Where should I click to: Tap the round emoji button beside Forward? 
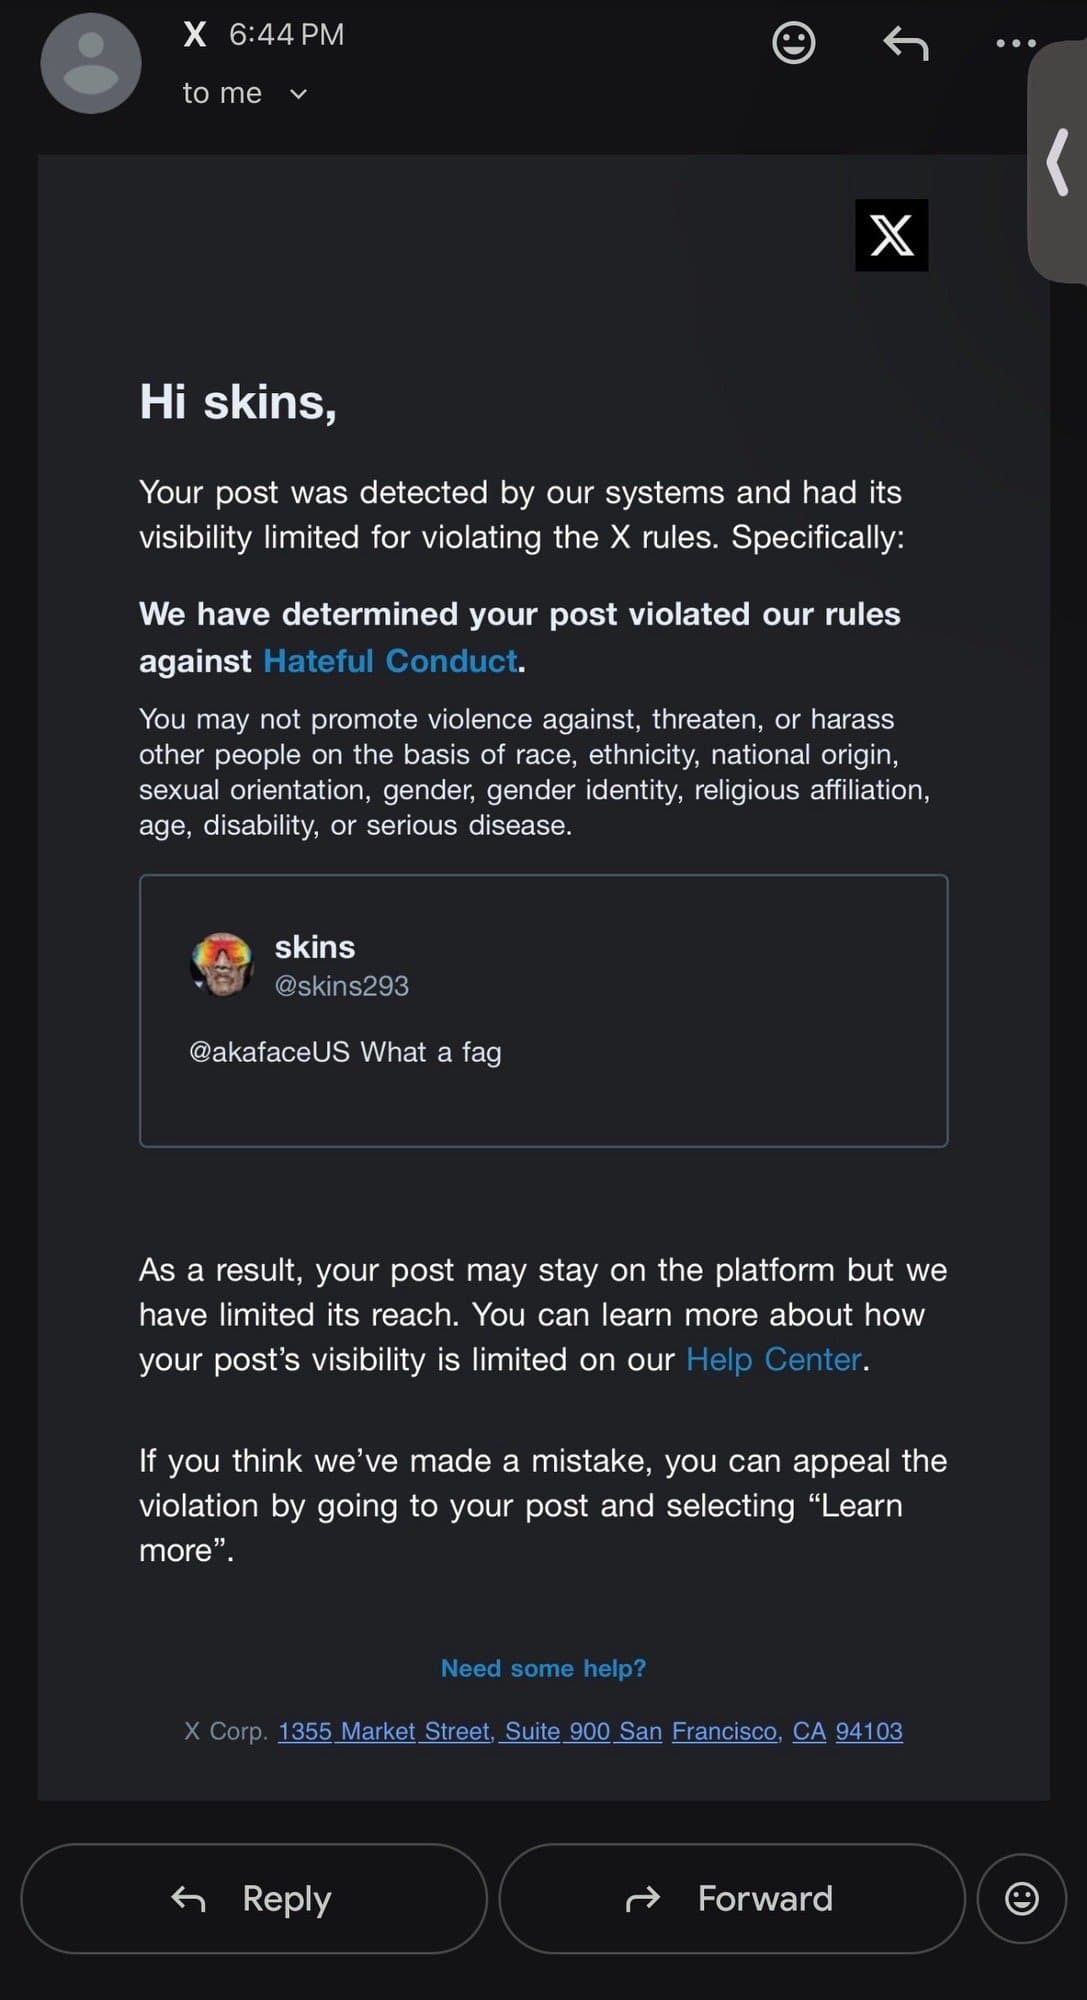coord(1021,1898)
